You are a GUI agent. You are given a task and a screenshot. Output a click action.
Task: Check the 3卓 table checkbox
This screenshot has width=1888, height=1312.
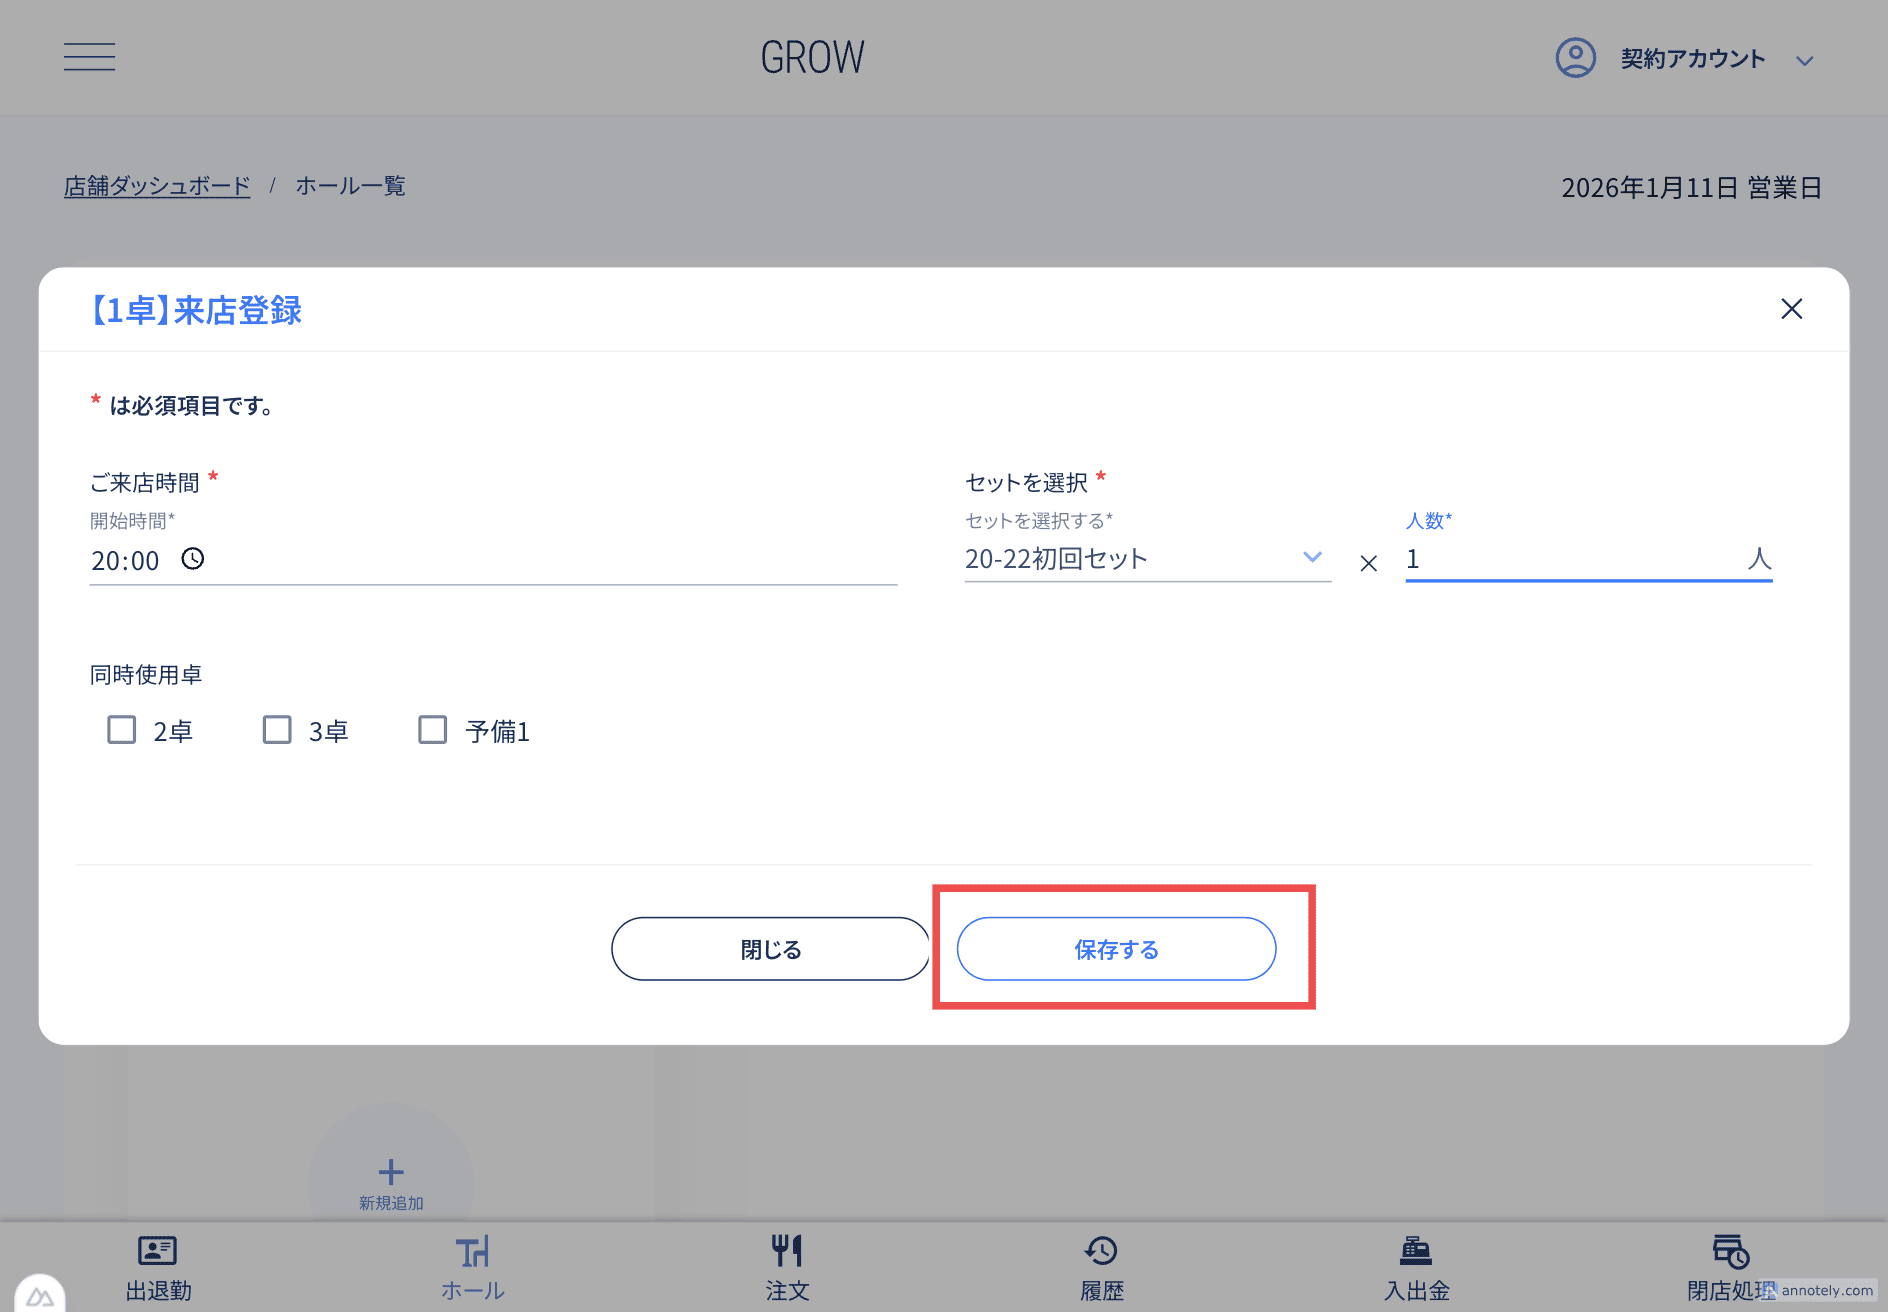point(277,730)
